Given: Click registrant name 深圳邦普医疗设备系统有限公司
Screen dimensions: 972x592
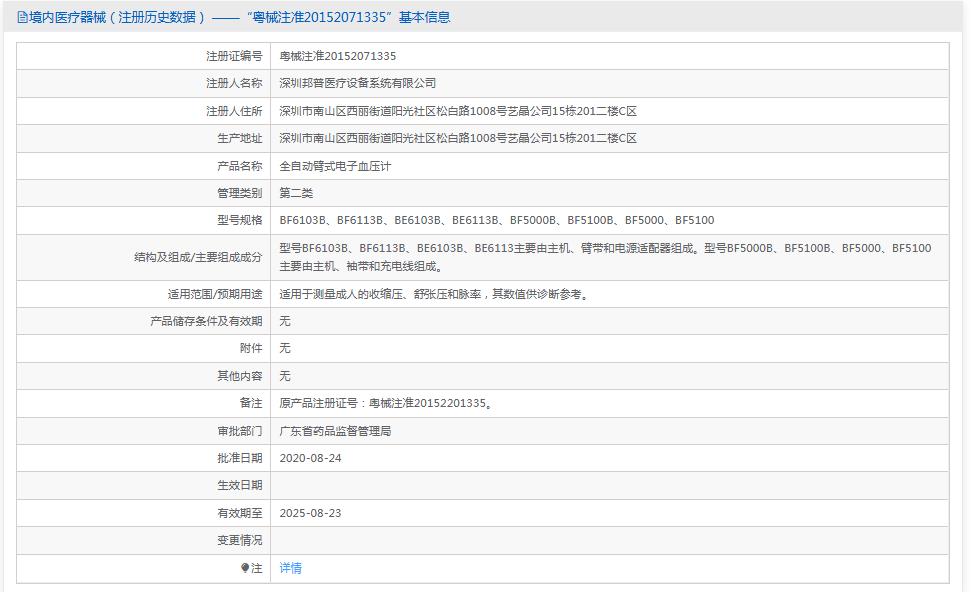Looking at the screenshot, I should 357,83.
